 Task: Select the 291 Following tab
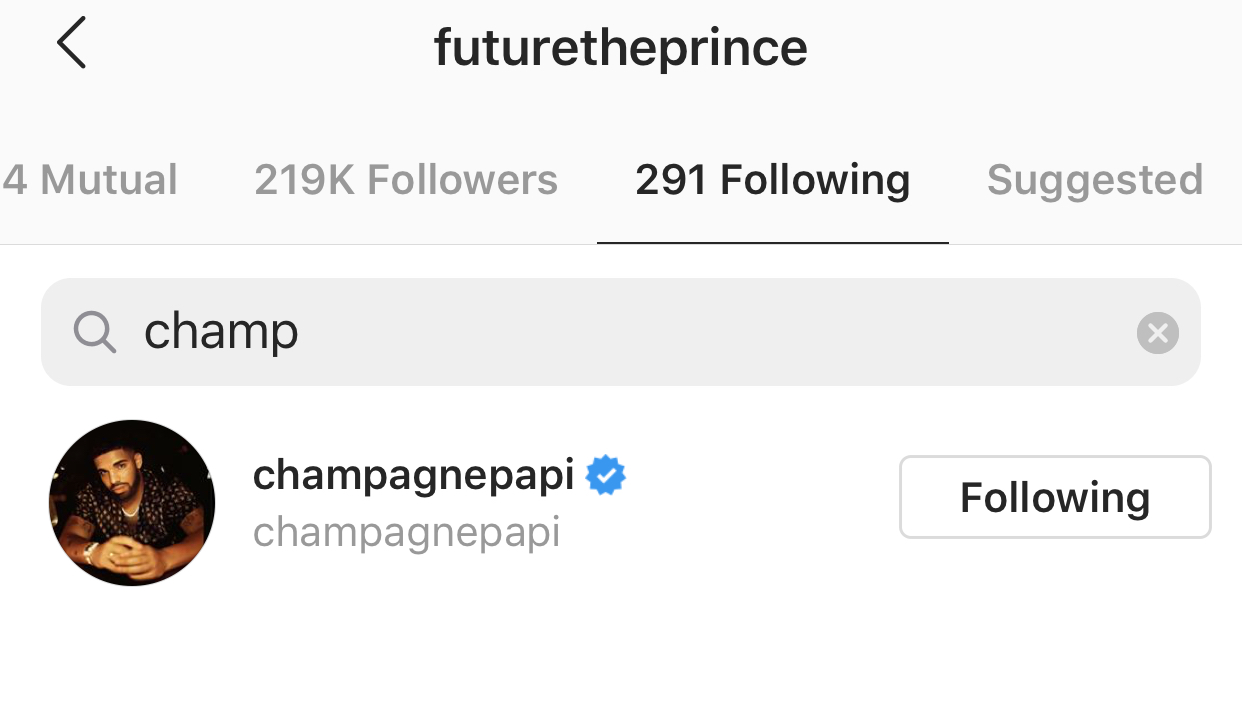point(772,181)
